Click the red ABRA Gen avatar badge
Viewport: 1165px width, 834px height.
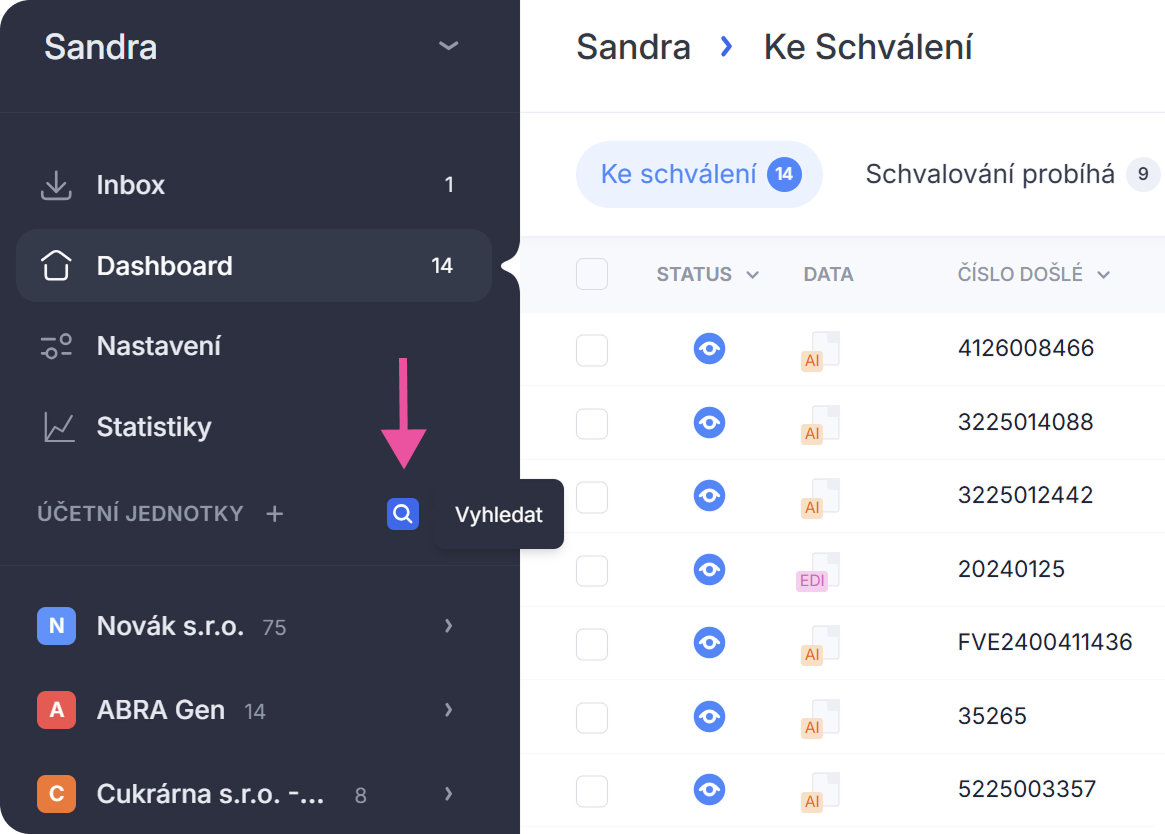[57, 710]
